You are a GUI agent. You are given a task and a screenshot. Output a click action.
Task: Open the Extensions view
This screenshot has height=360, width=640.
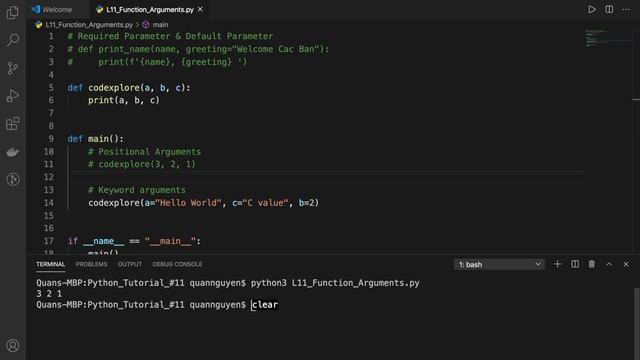tap(13, 123)
